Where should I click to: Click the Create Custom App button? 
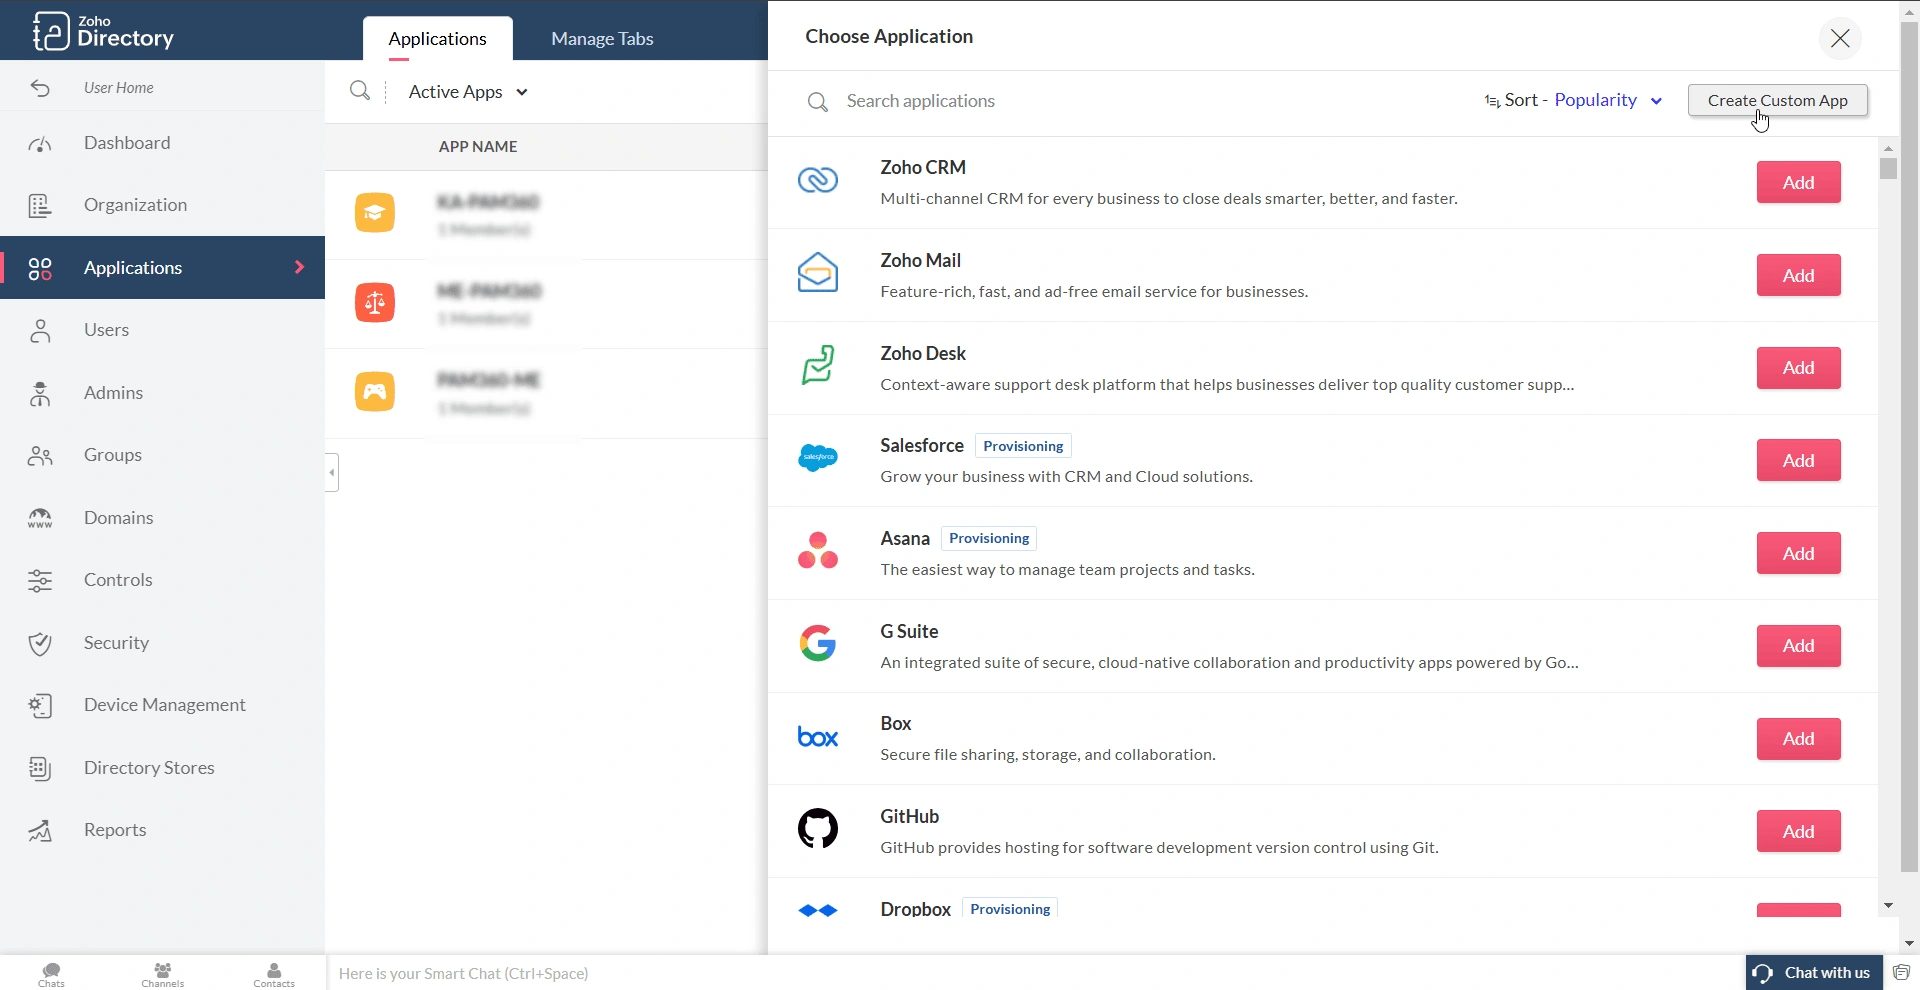click(x=1777, y=100)
